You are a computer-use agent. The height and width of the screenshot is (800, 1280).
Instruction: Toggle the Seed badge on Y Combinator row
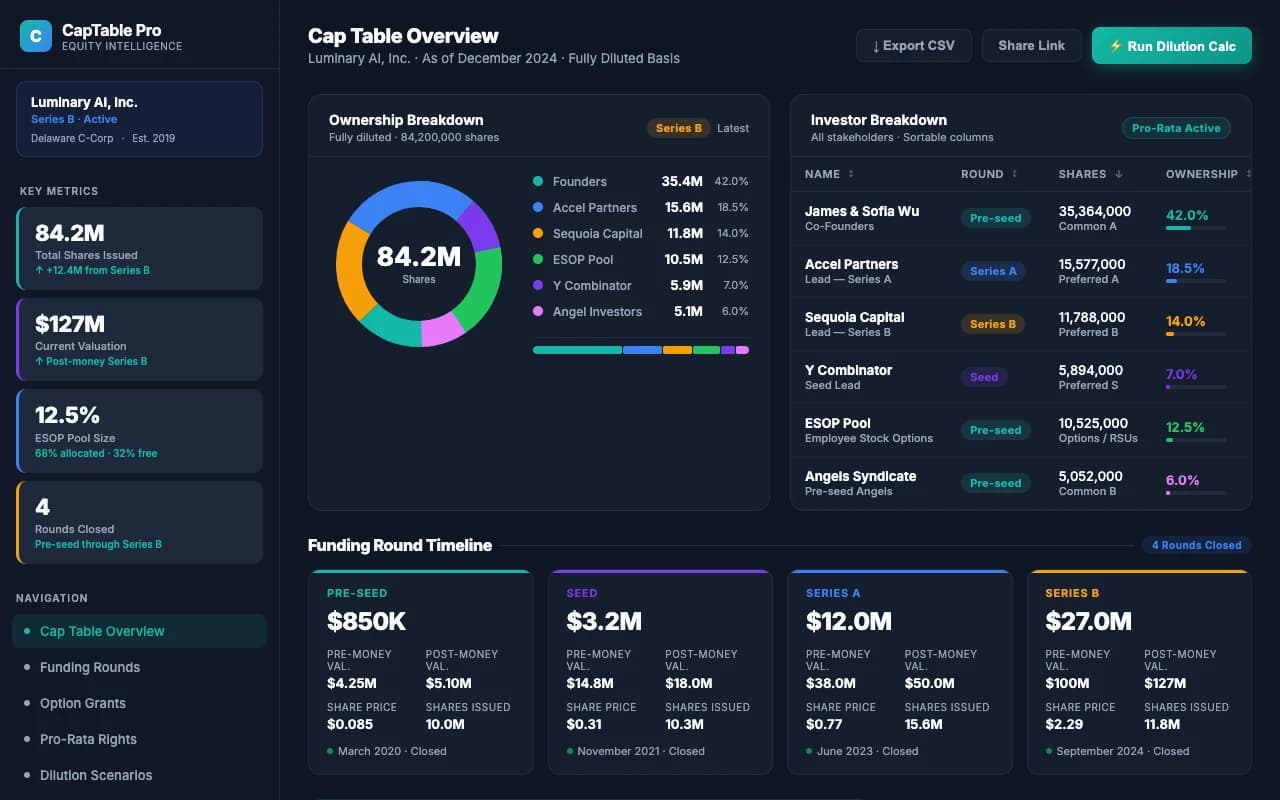(x=983, y=377)
